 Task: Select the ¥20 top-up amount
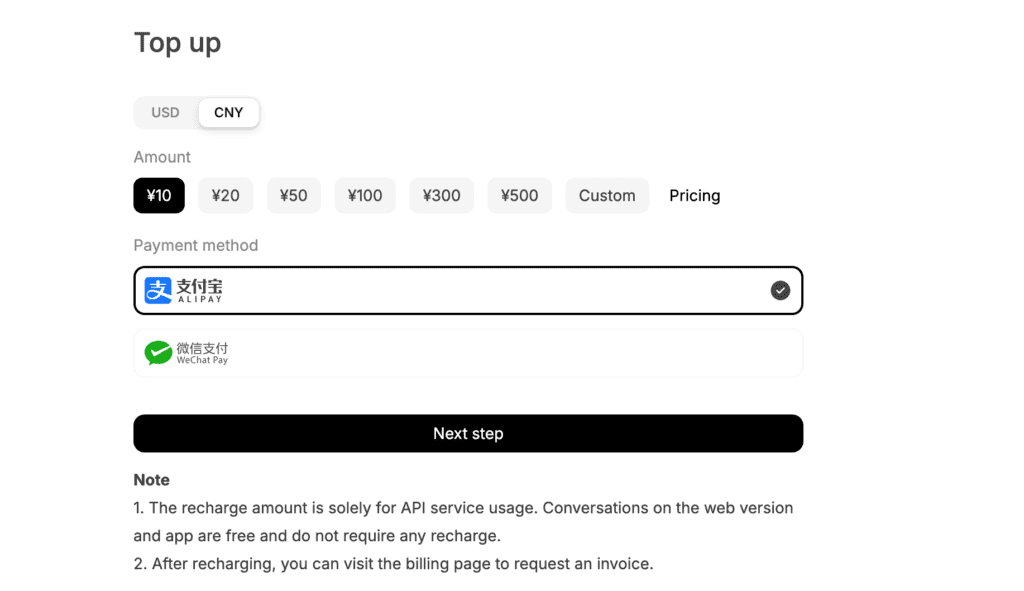(x=225, y=196)
